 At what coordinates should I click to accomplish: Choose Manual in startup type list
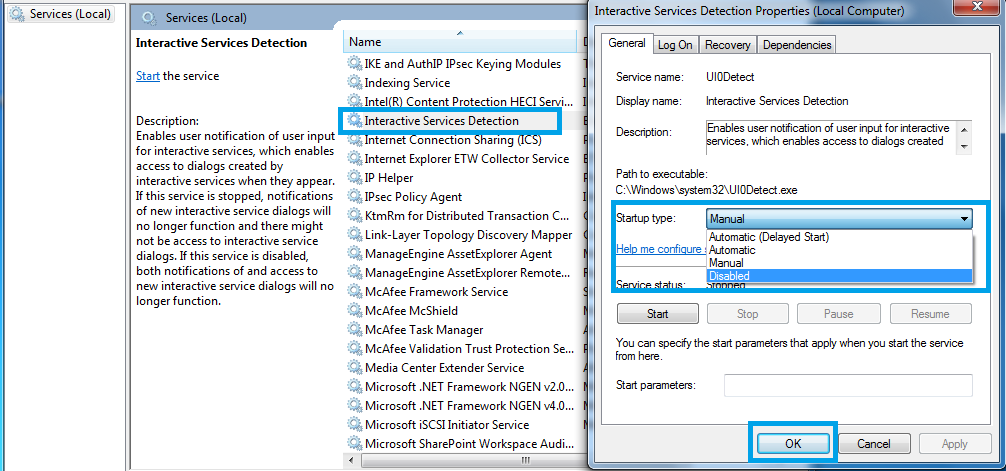click(x=840, y=263)
